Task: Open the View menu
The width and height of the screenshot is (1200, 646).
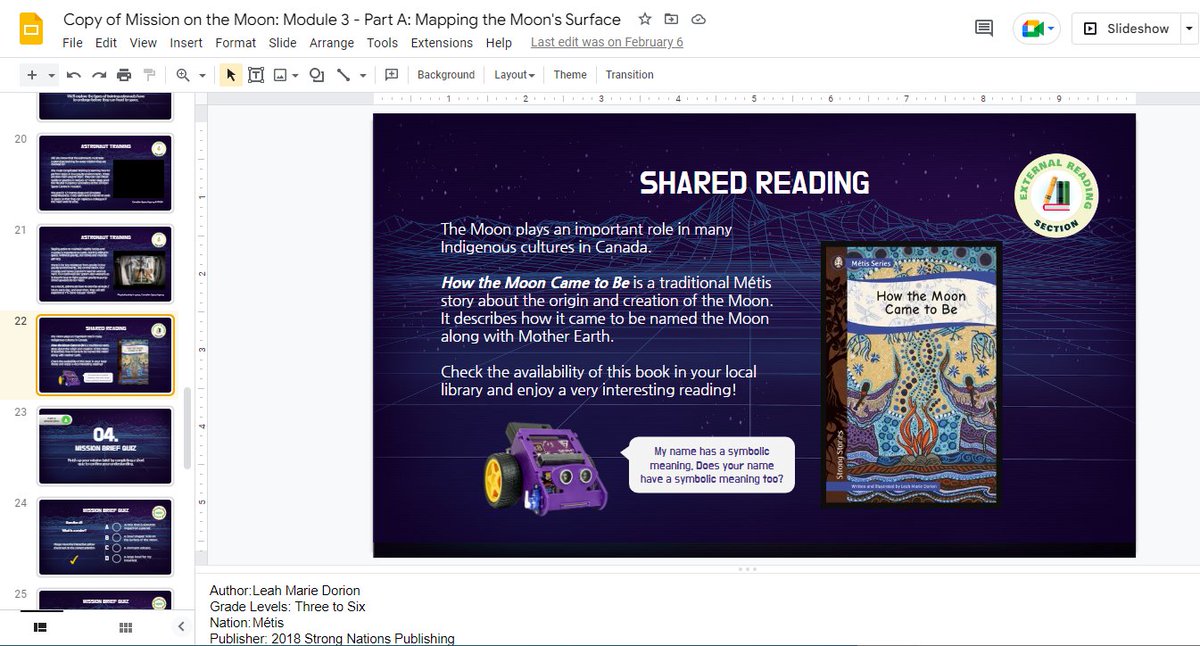Action: 143,43
